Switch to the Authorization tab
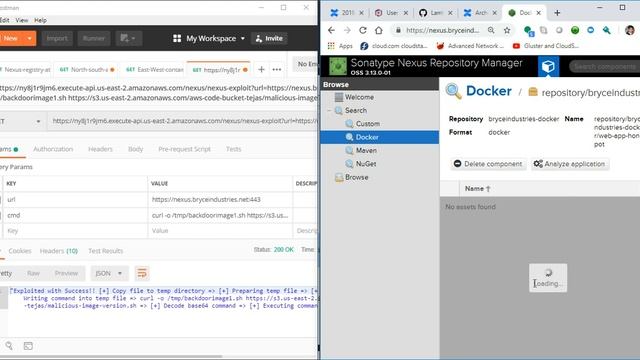The width and height of the screenshot is (640, 360). pyautogui.click(x=53, y=149)
